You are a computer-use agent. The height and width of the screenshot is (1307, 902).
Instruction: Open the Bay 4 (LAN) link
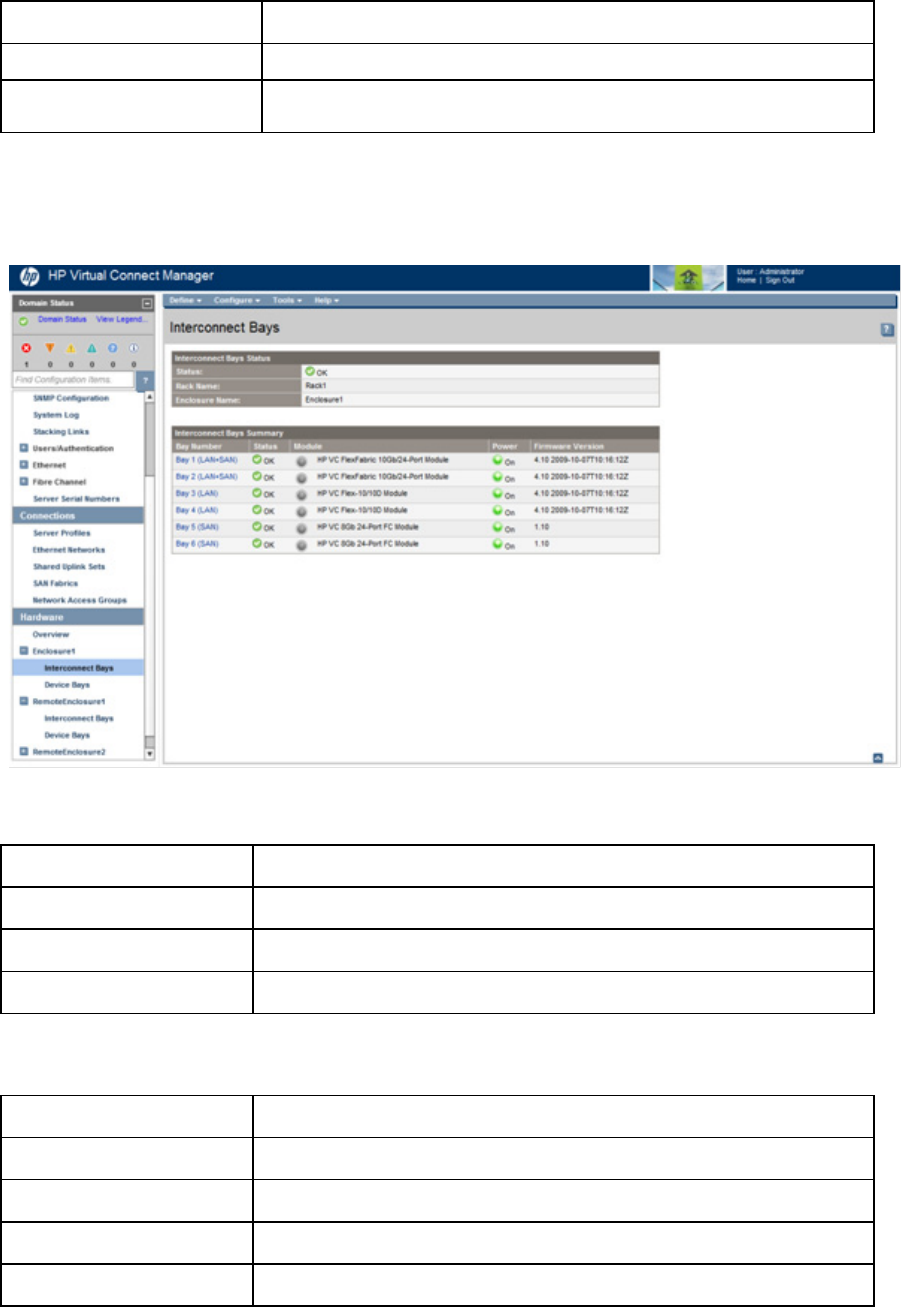point(198,510)
